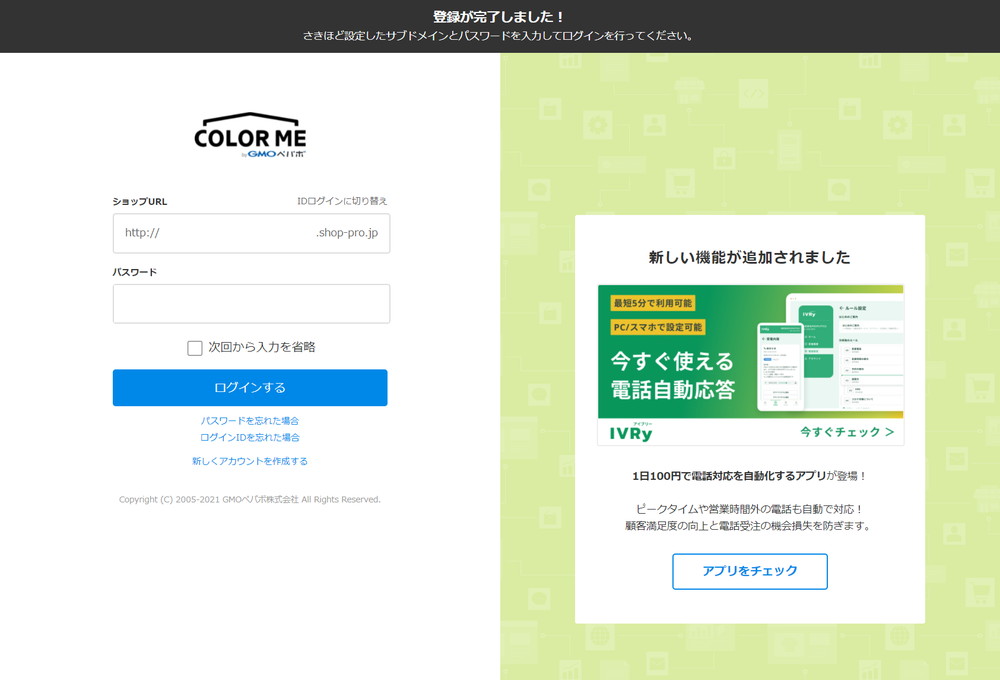Click the PC/スマホで設定可能 badge
The image size is (1000, 680).
click(658, 327)
